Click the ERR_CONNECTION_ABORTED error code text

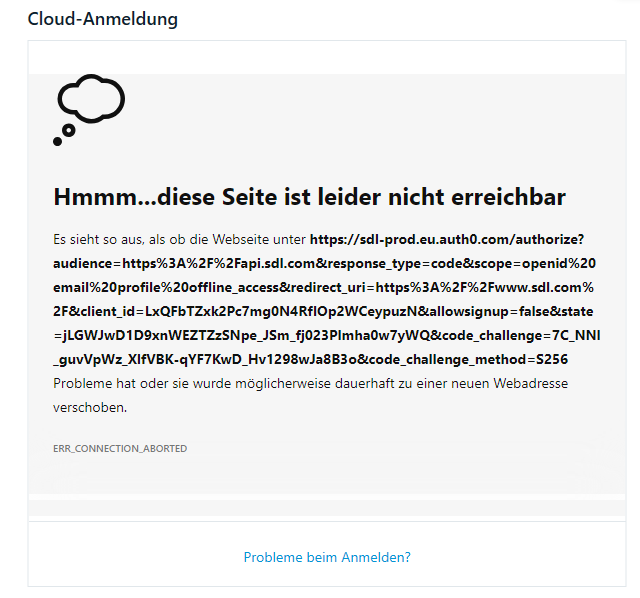click(x=120, y=449)
